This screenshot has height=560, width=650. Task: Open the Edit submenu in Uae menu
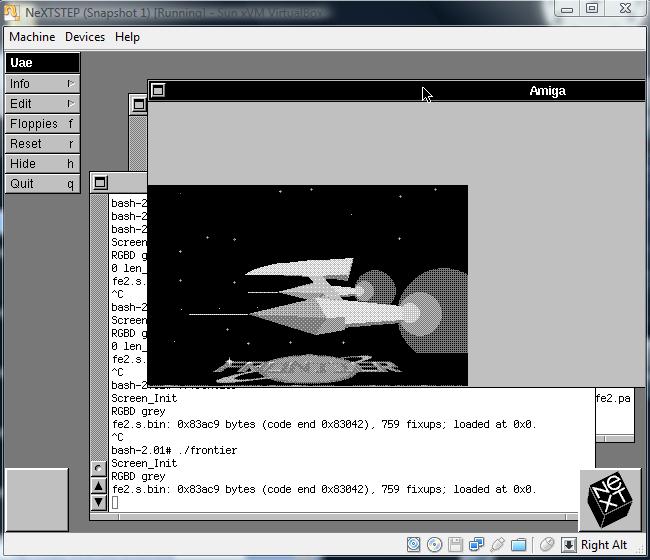42,104
